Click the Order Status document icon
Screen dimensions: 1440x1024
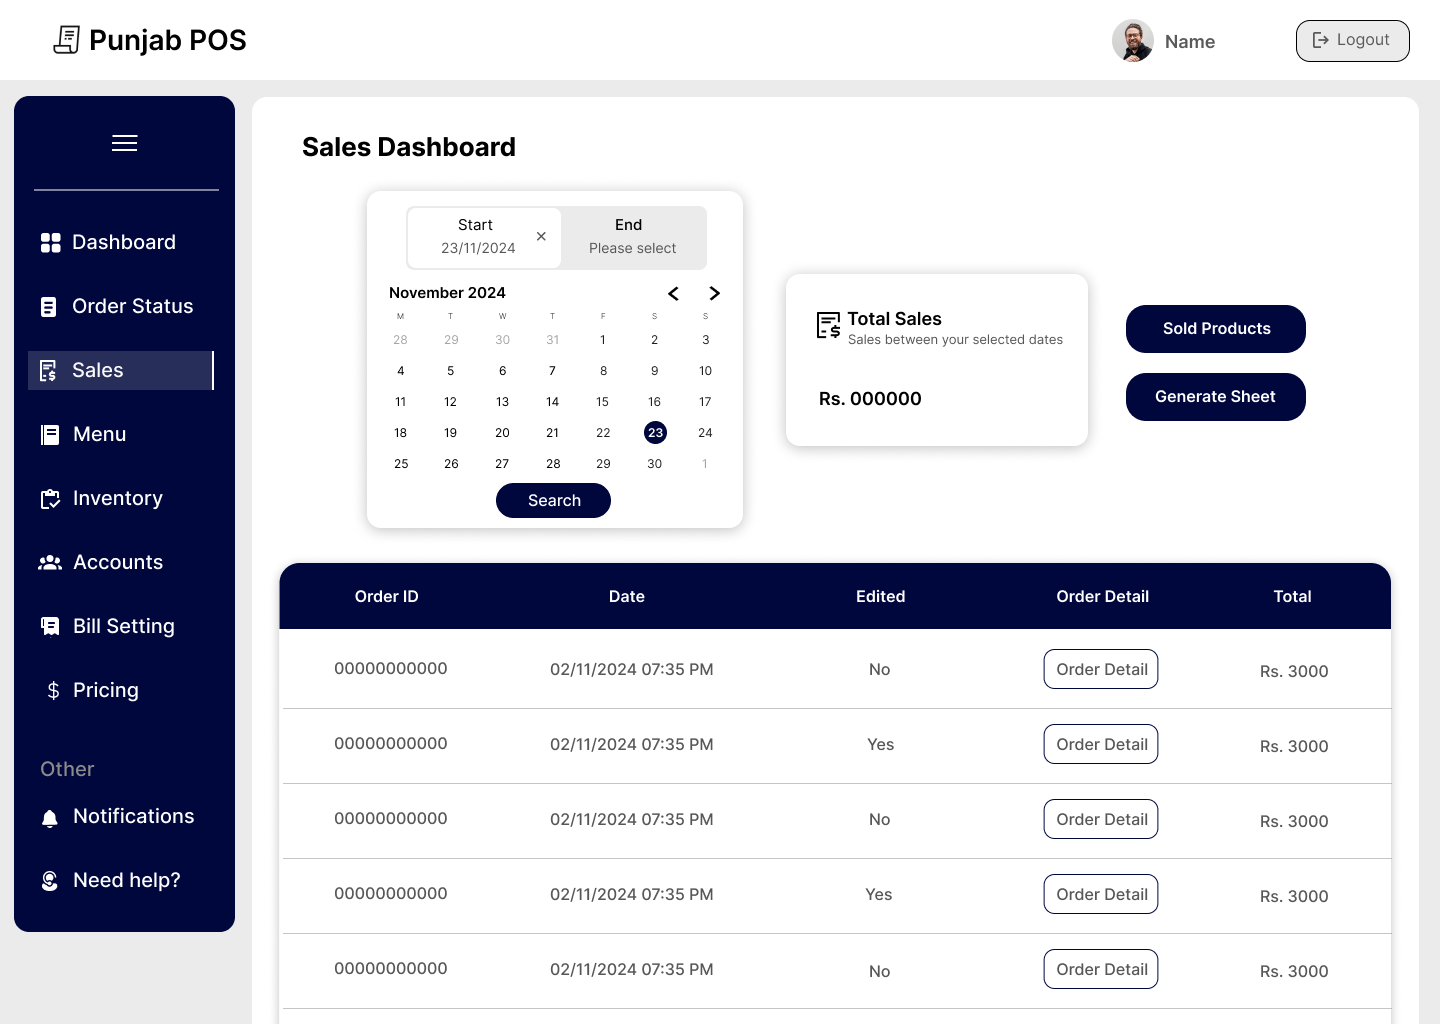coord(48,307)
